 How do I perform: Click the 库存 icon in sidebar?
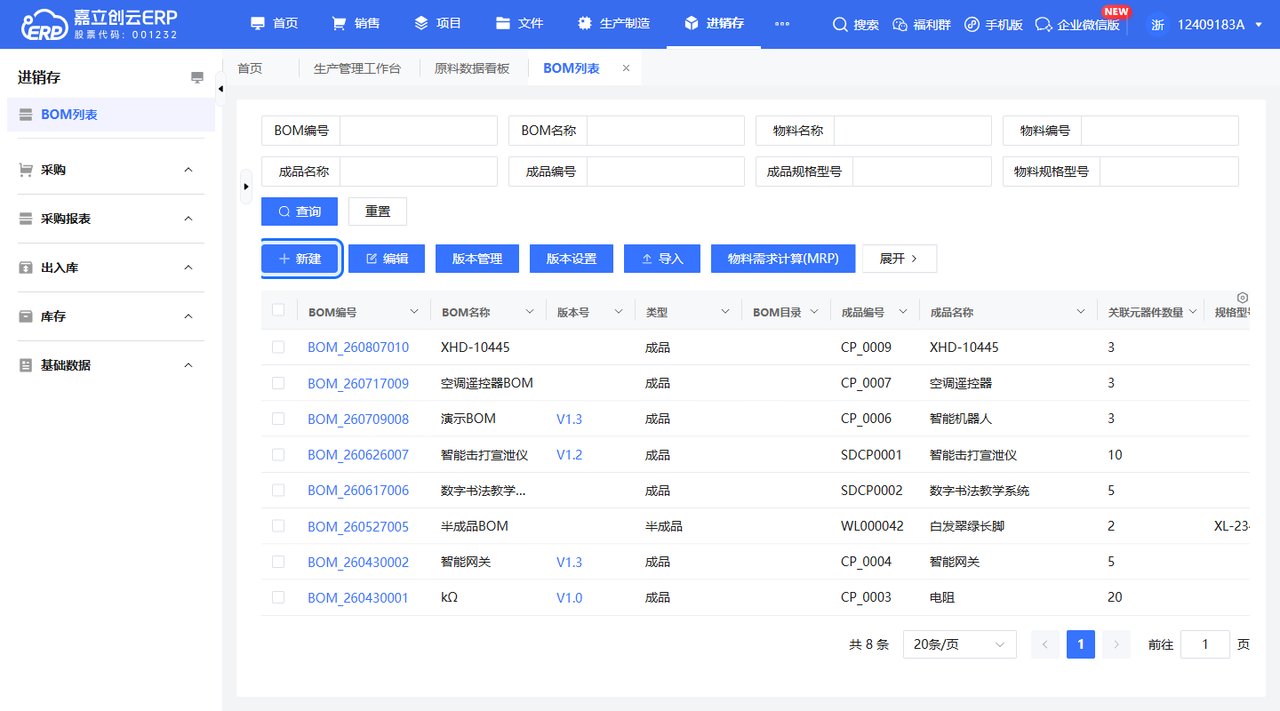(26, 316)
